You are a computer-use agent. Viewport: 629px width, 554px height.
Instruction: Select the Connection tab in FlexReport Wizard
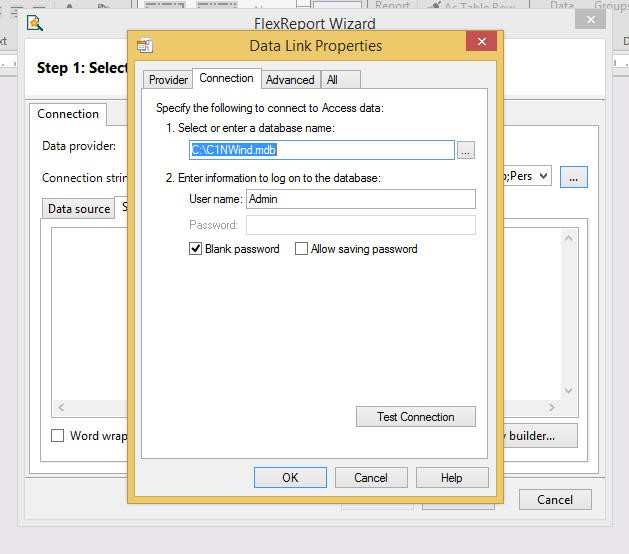[68, 114]
